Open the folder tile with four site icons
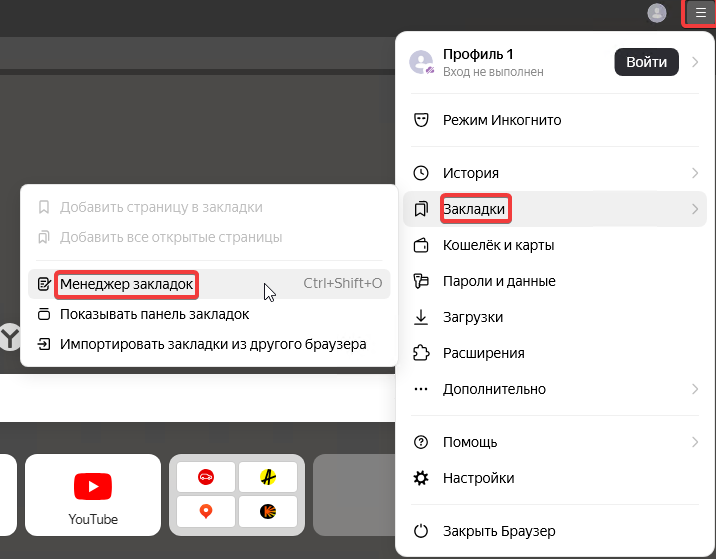 tap(237, 495)
